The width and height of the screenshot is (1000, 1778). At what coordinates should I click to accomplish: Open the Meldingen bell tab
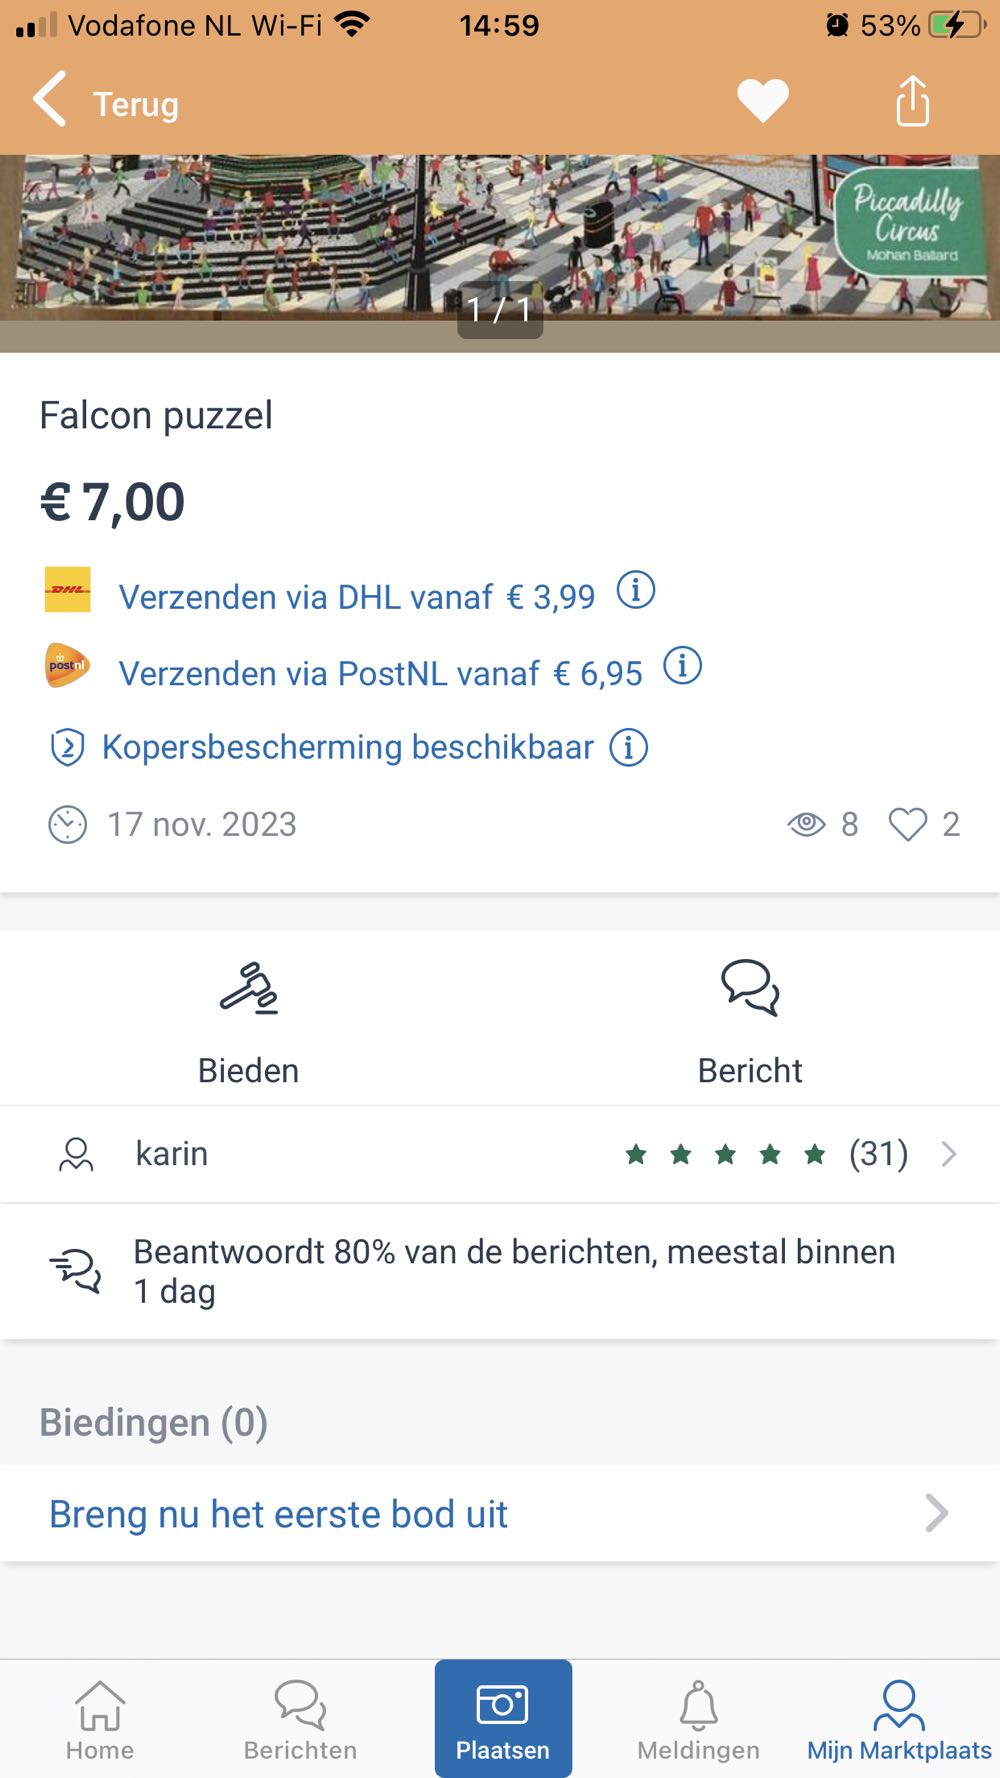(x=698, y=1718)
